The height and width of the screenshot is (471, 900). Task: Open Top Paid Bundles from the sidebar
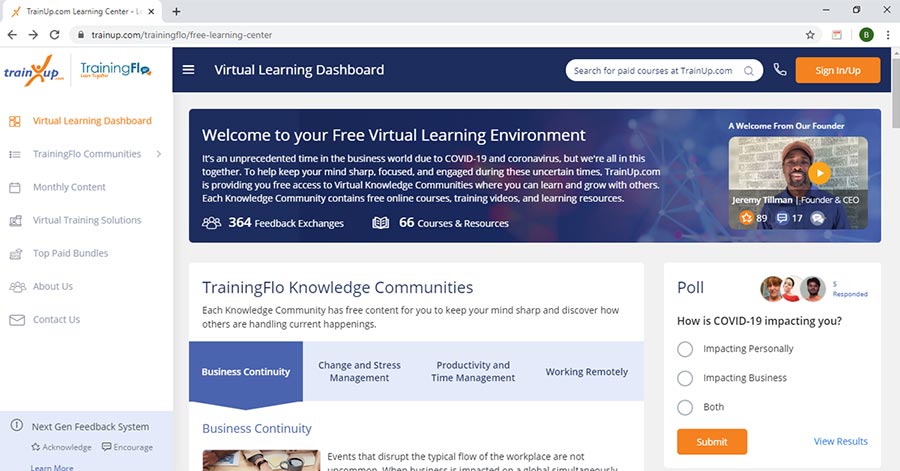pos(71,253)
